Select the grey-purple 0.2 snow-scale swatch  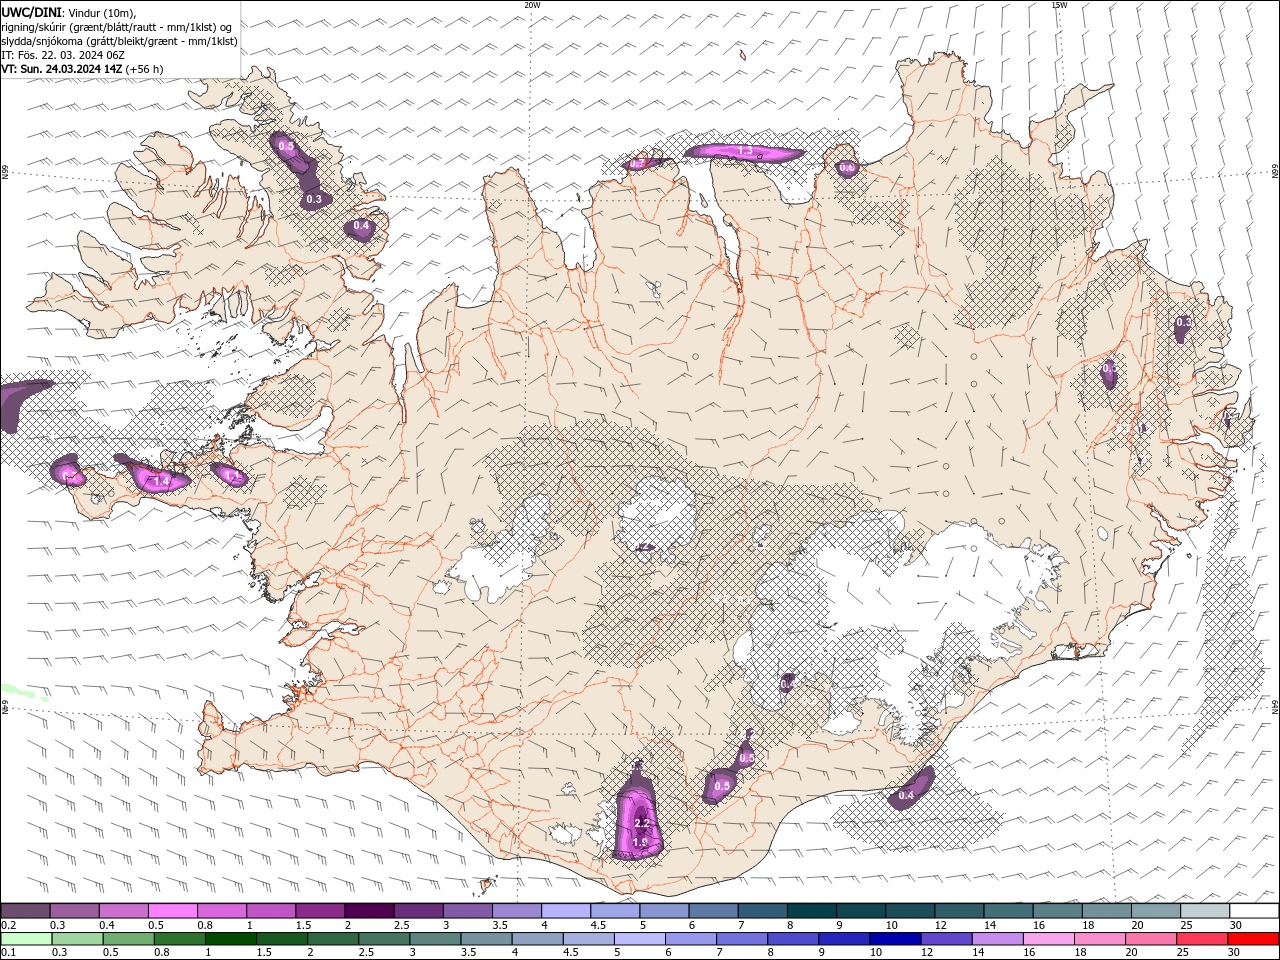point(25,911)
